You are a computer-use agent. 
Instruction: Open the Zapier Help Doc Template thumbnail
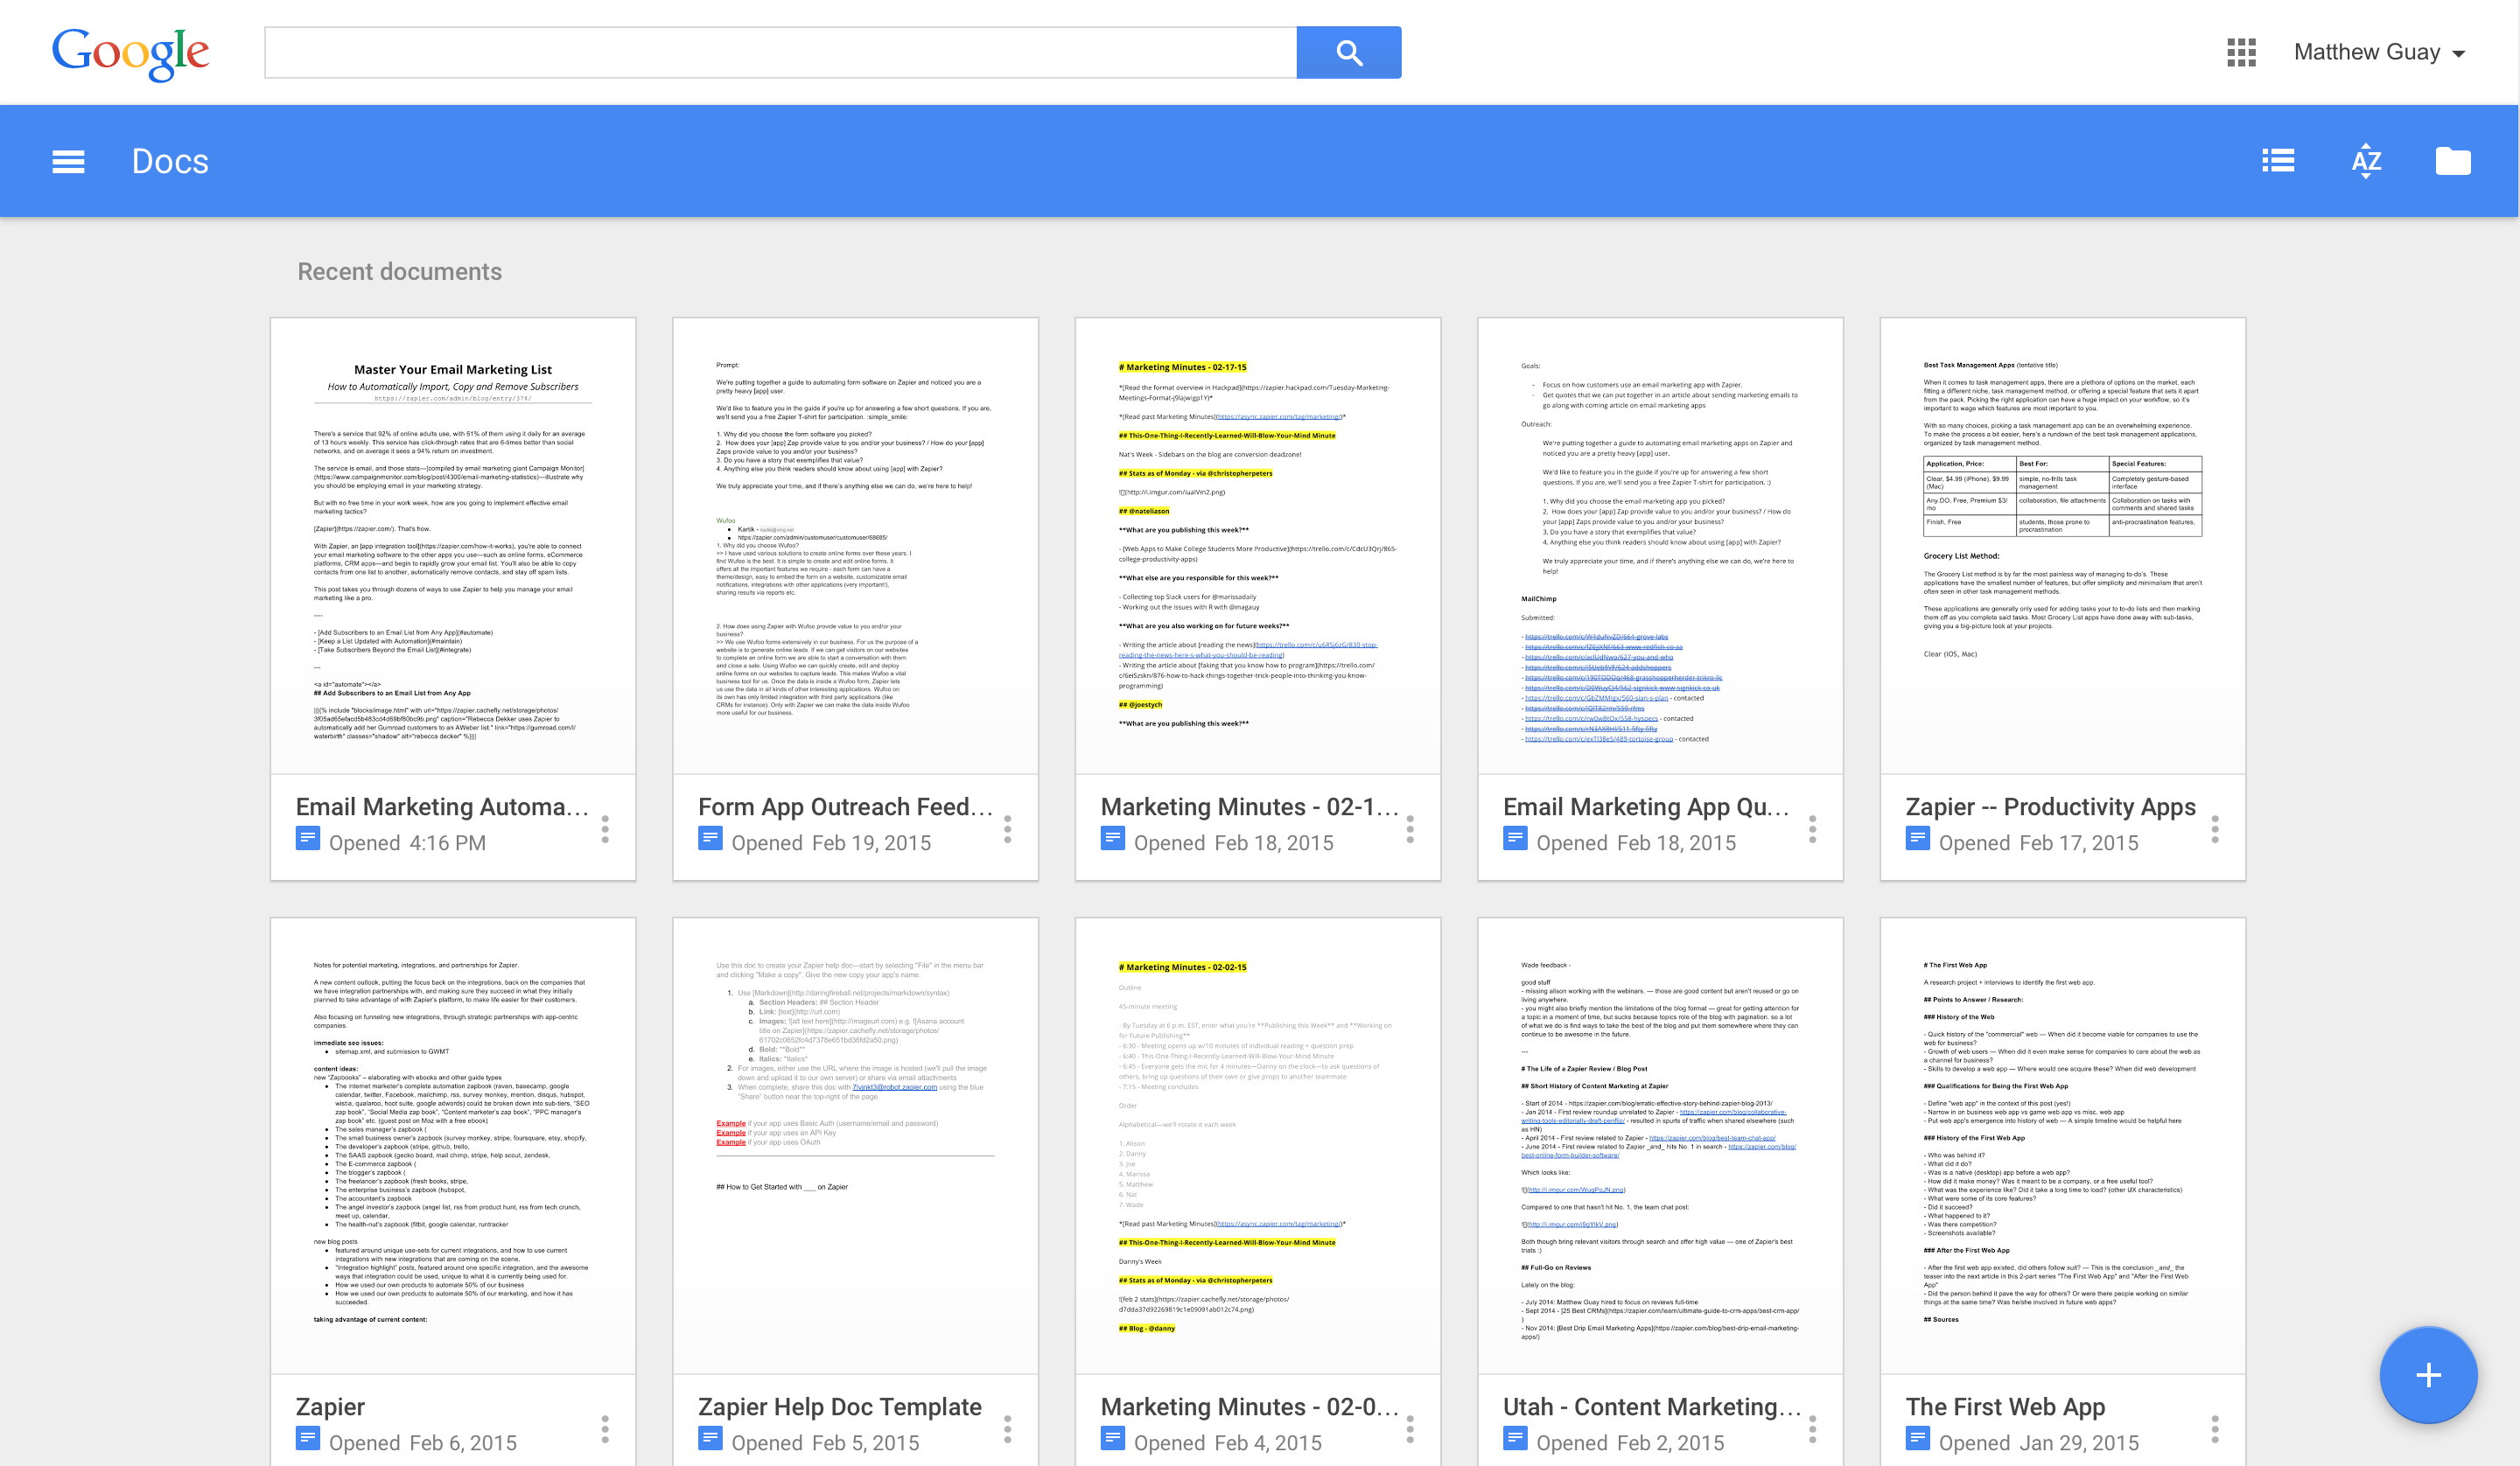tap(855, 1146)
